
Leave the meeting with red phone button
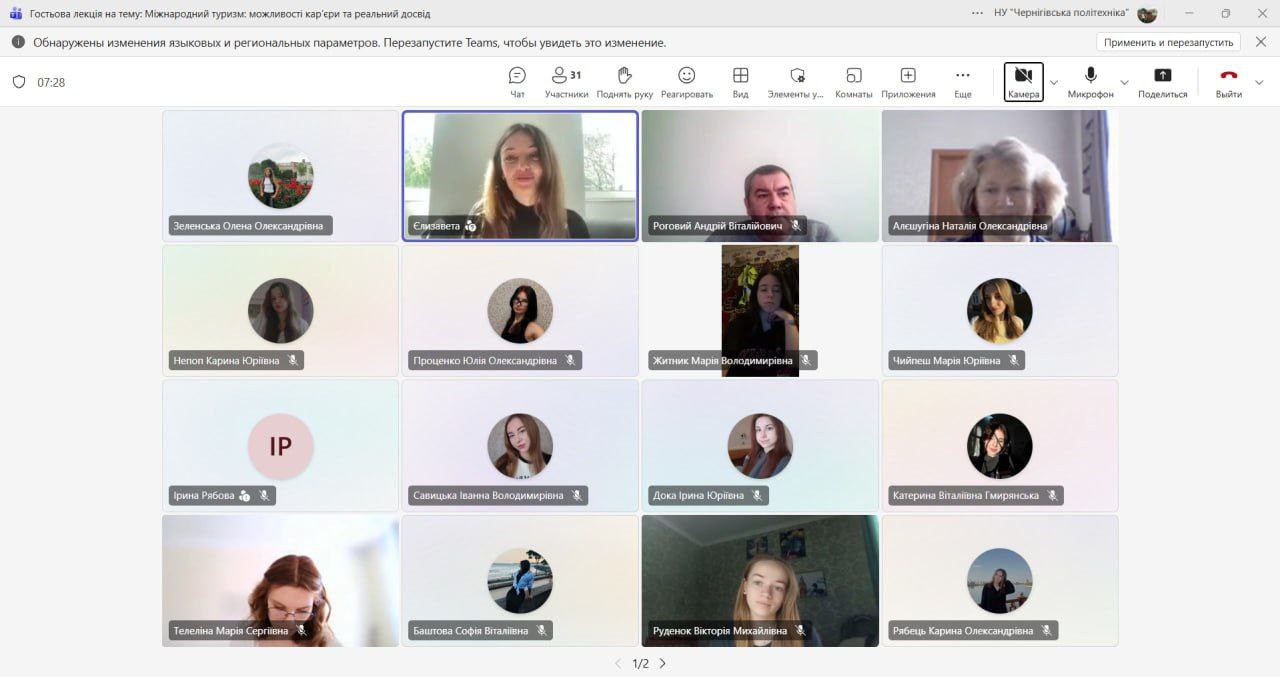point(1228,80)
